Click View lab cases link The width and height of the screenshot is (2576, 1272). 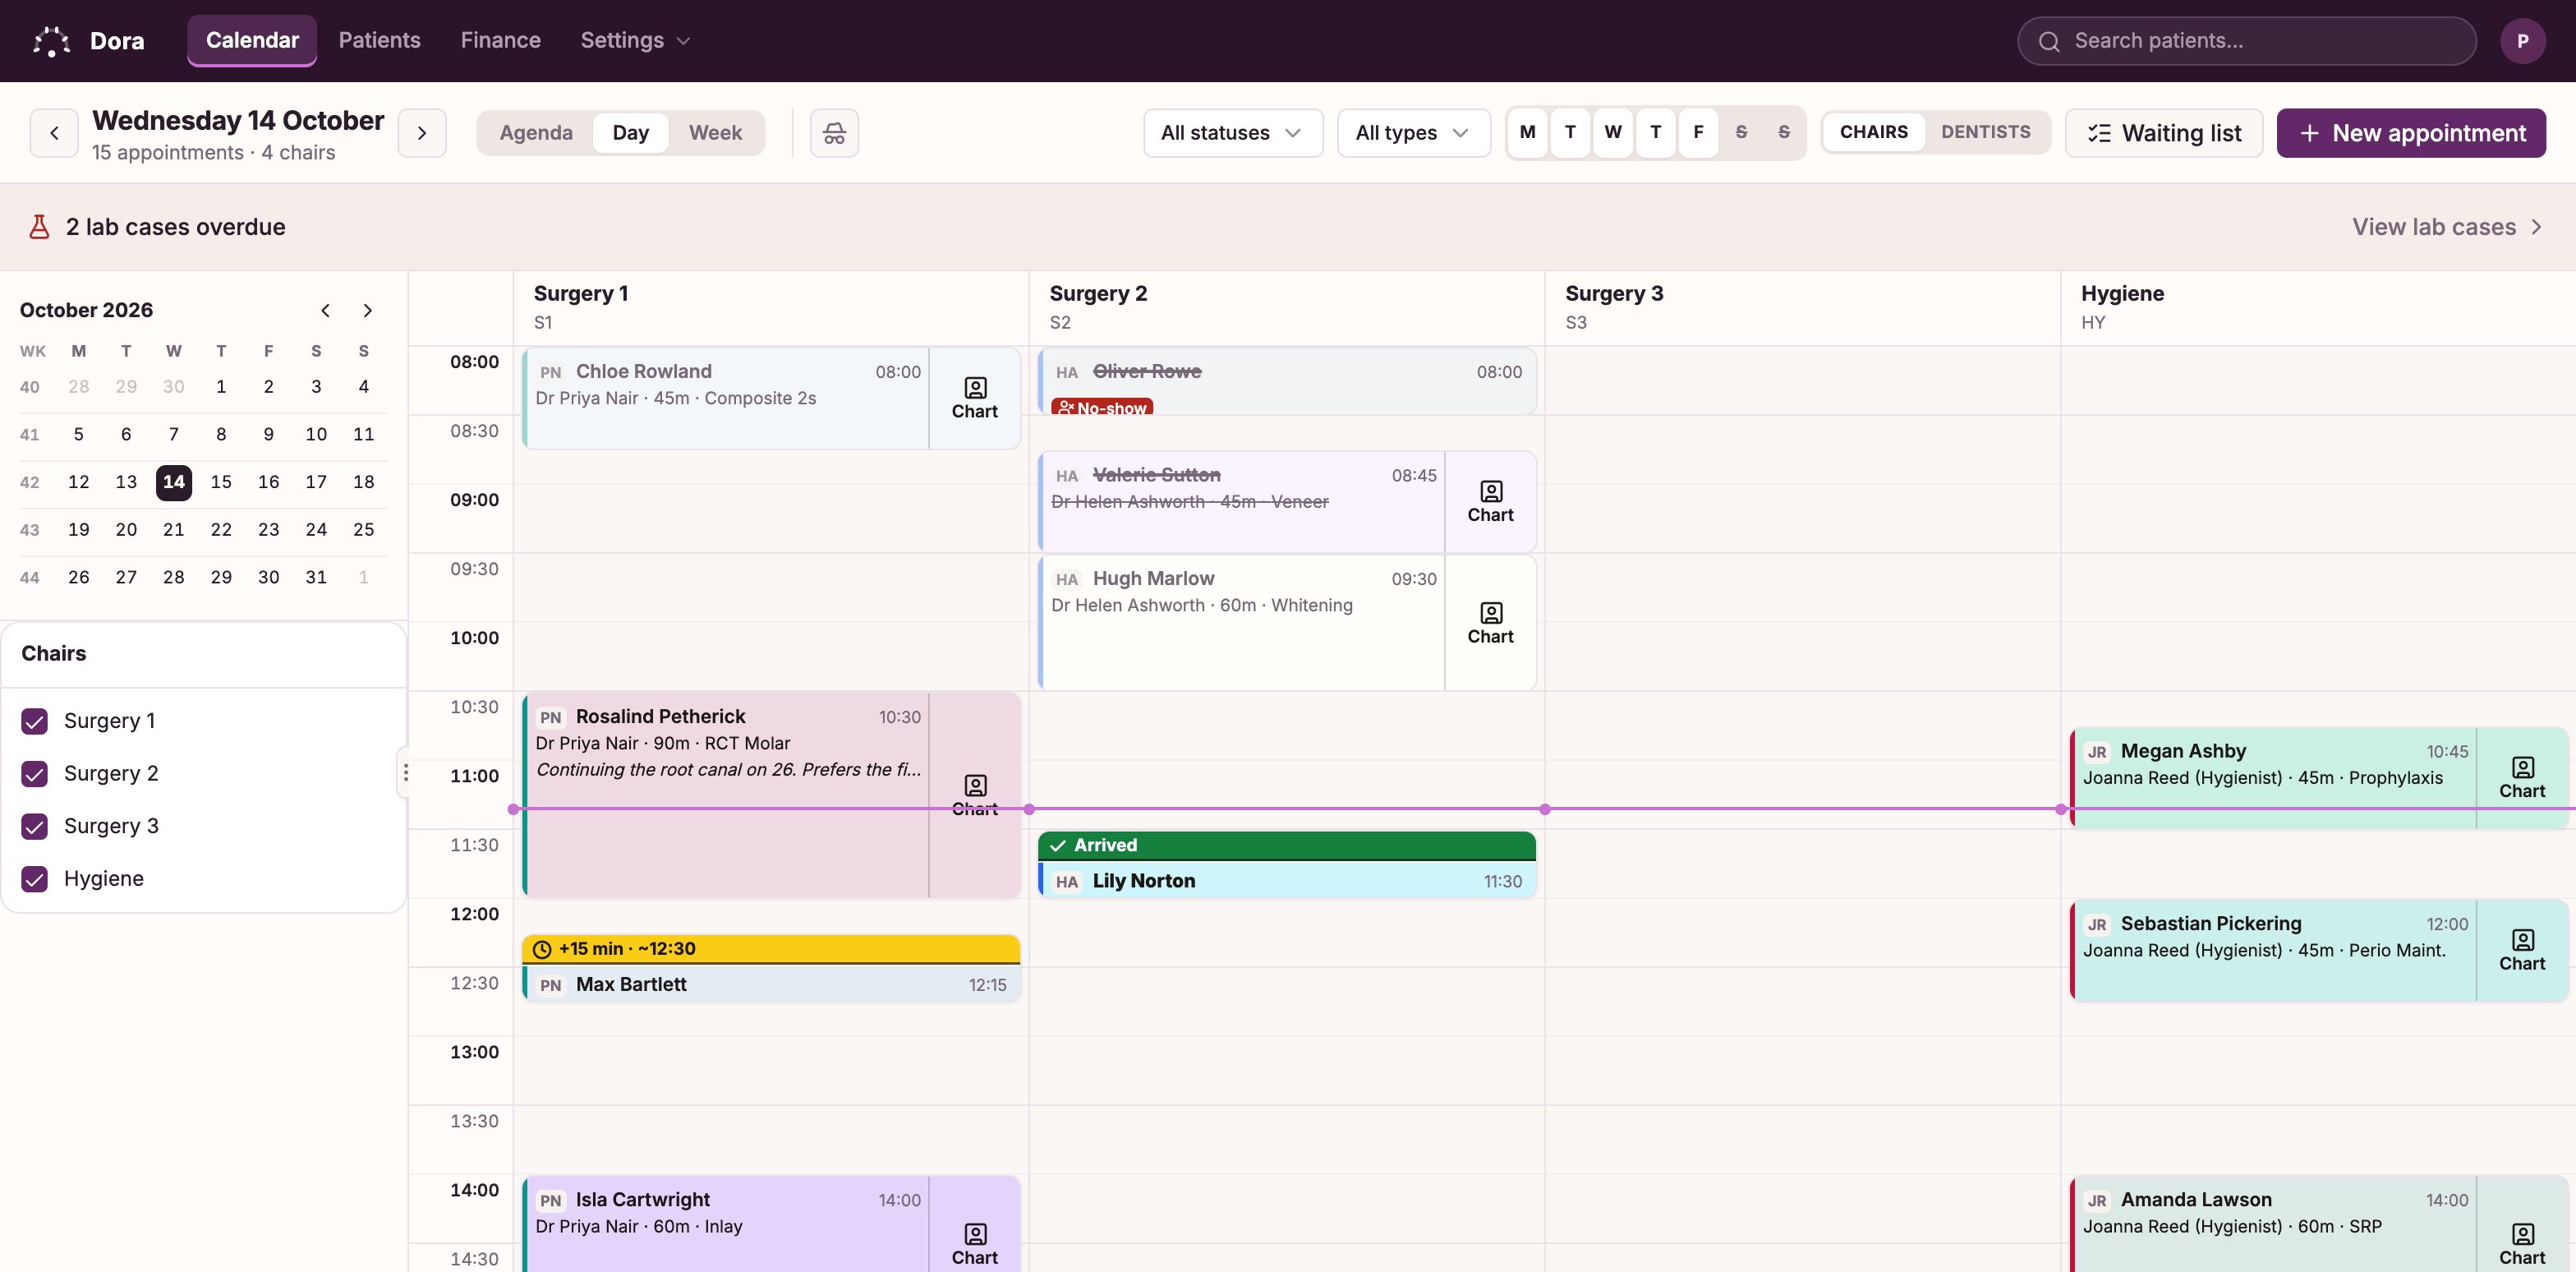coord(2446,227)
